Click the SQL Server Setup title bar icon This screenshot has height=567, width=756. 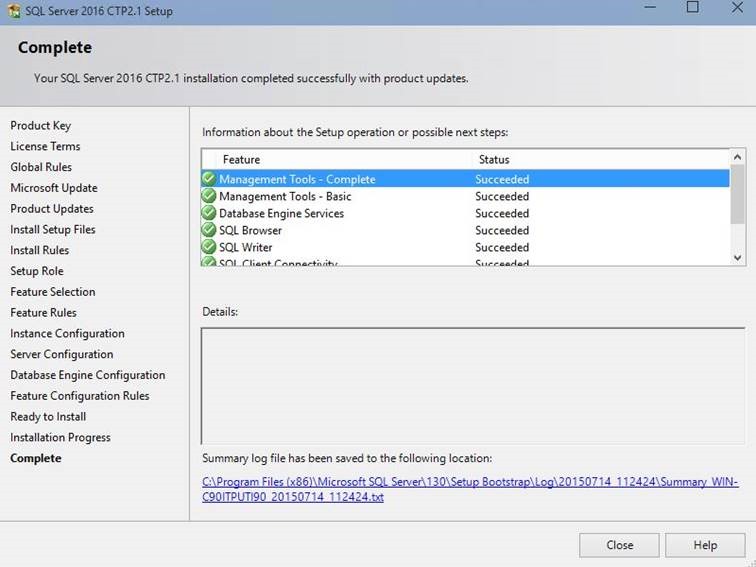14,11
